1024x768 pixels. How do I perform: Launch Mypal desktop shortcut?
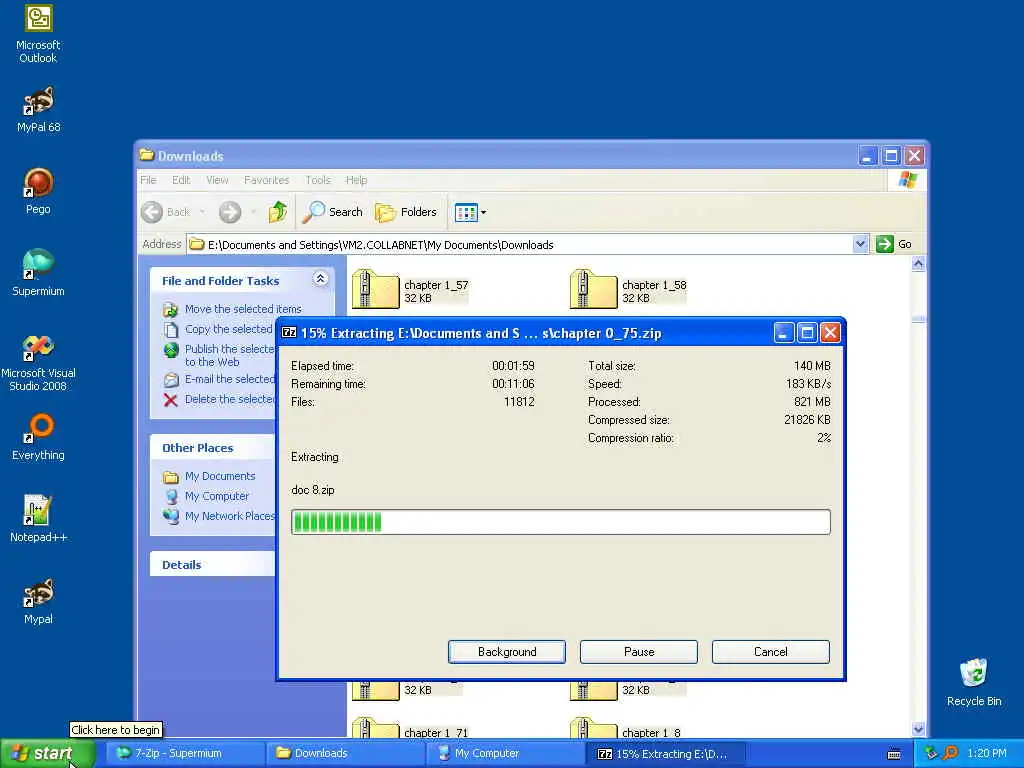point(38,601)
